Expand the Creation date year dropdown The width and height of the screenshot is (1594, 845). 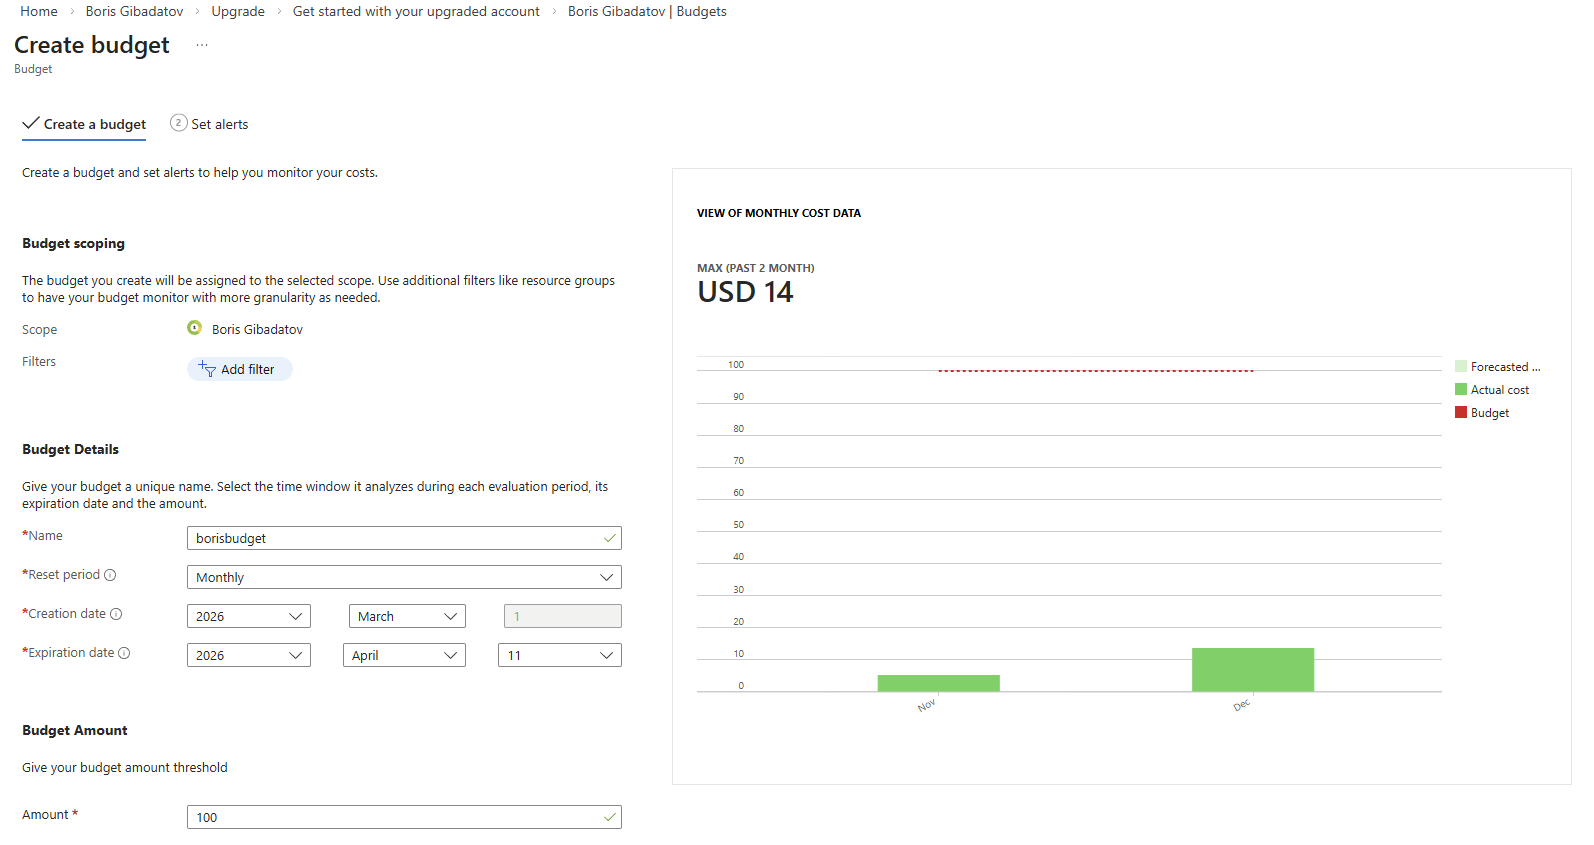(248, 616)
